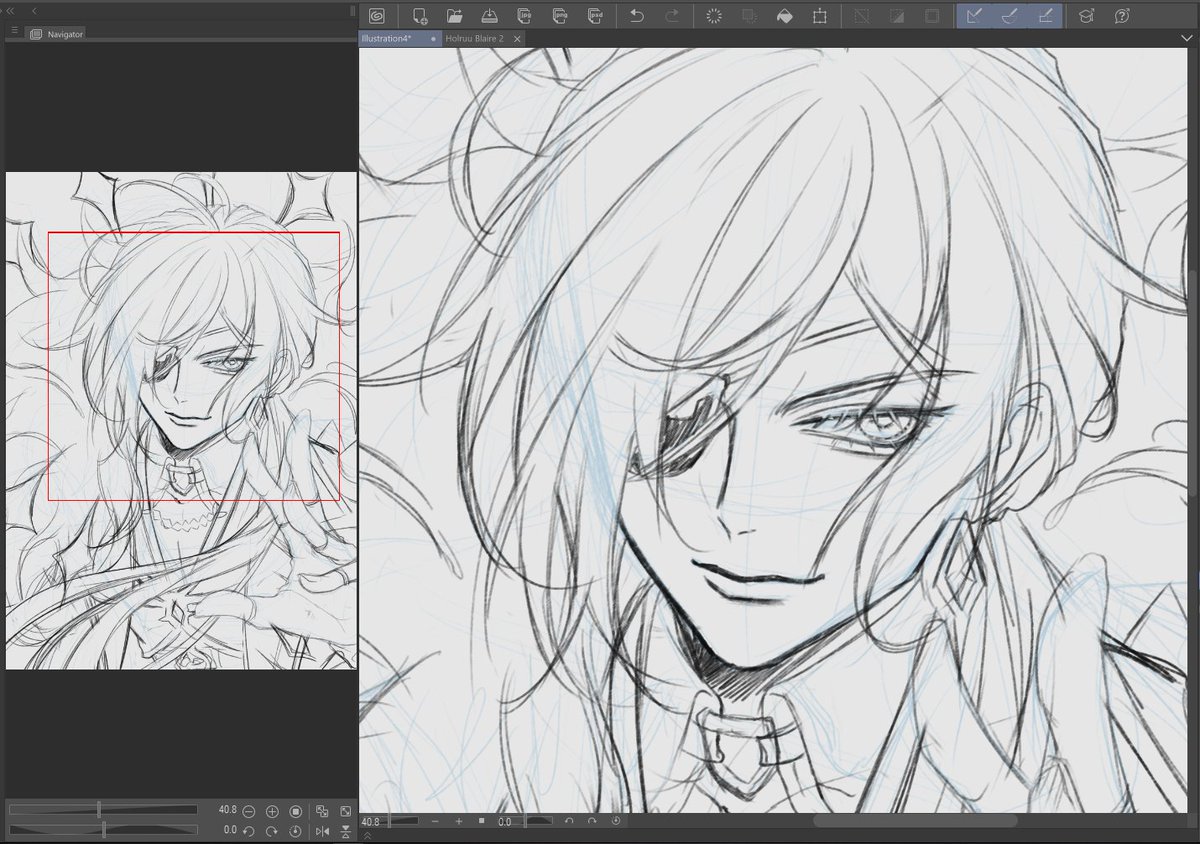Open the Navigator panel menu
Image resolution: width=1200 pixels, height=844 pixels.
point(14,31)
